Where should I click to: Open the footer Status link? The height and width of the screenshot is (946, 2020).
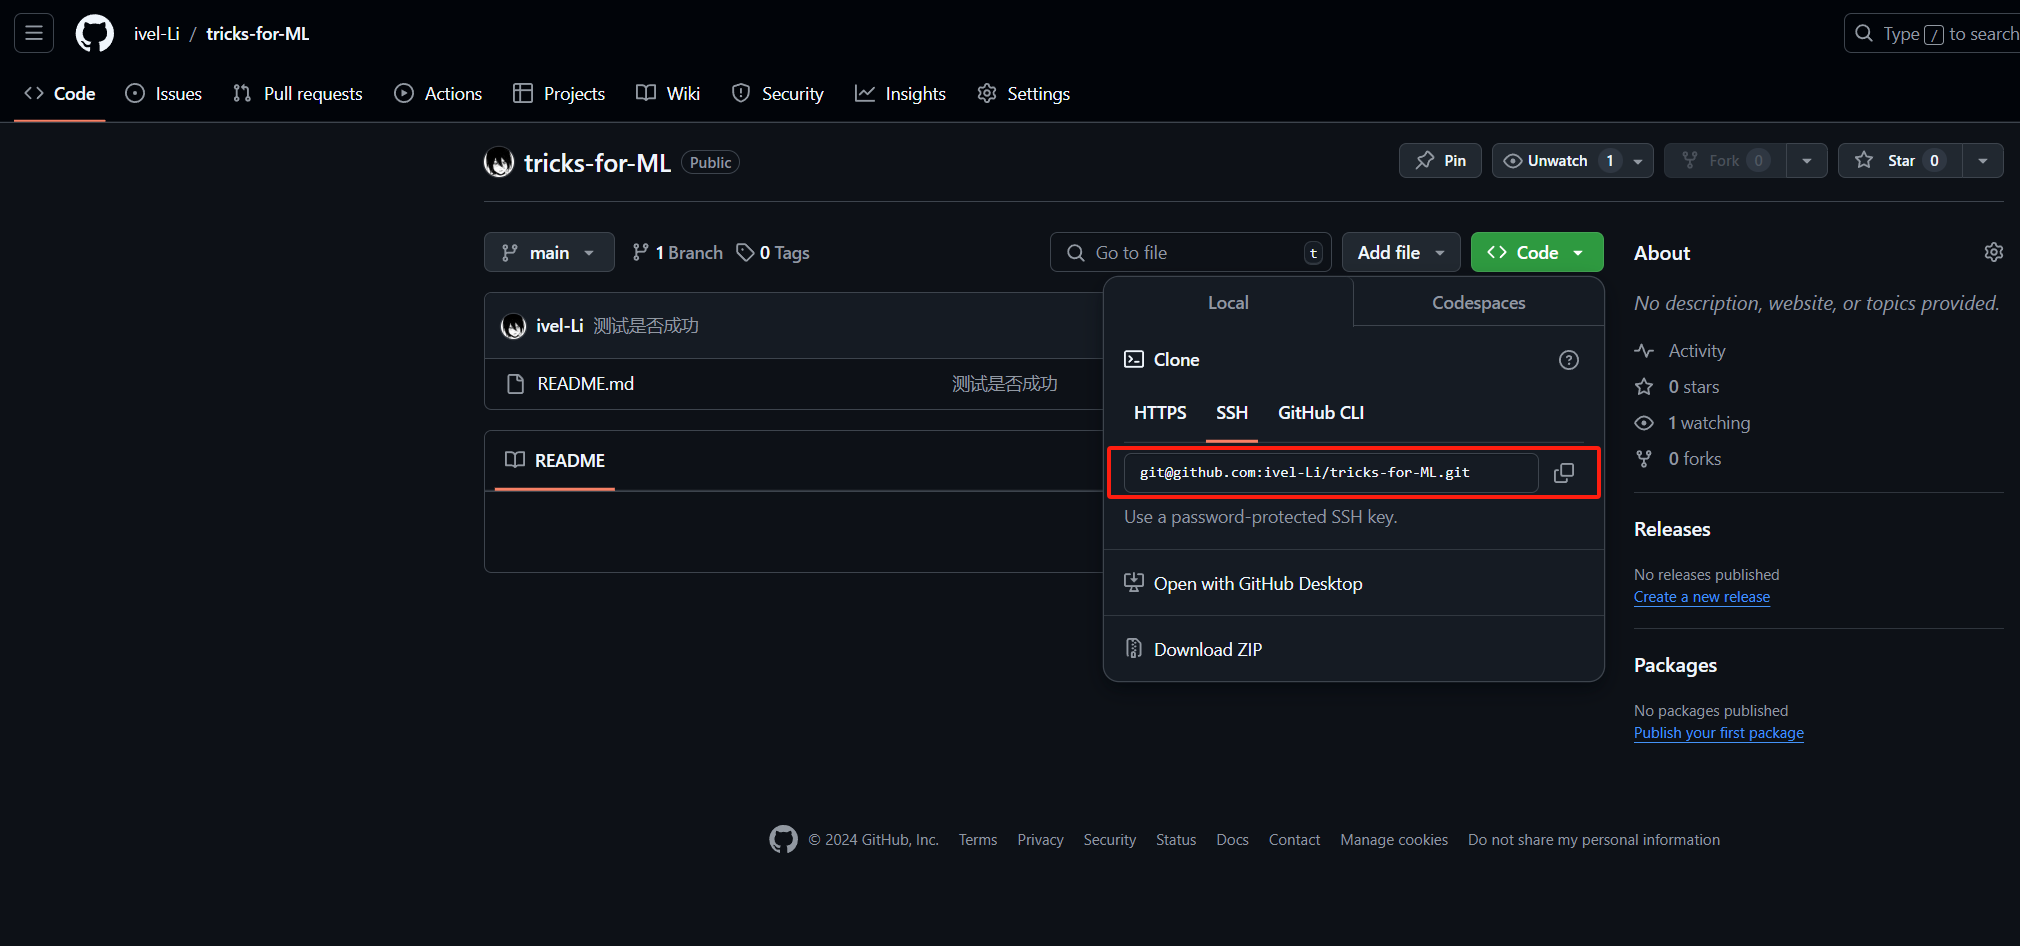tap(1176, 840)
